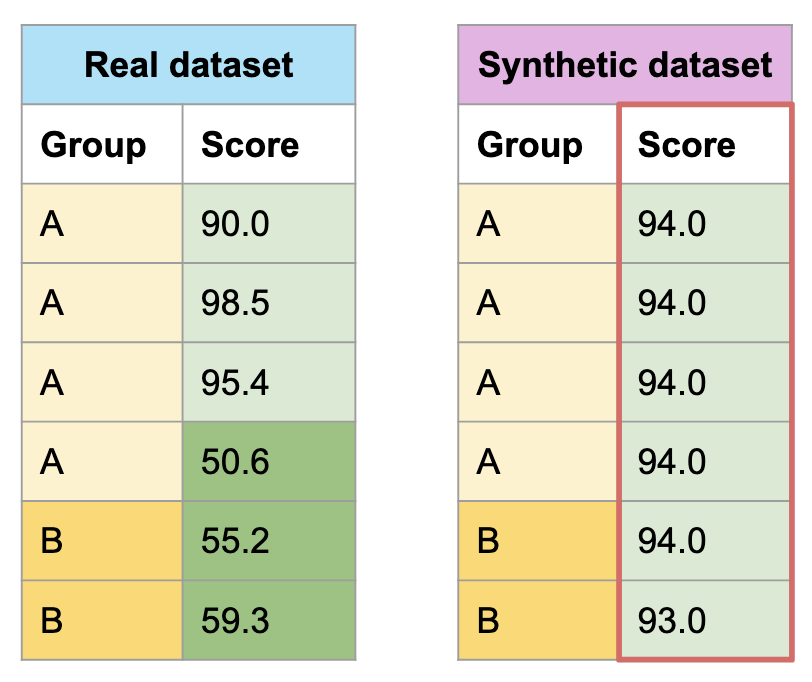Viewport: 812px width, 682px height.
Task: Select the Group column header in Synthetic dataset
Action: click(538, 145)
